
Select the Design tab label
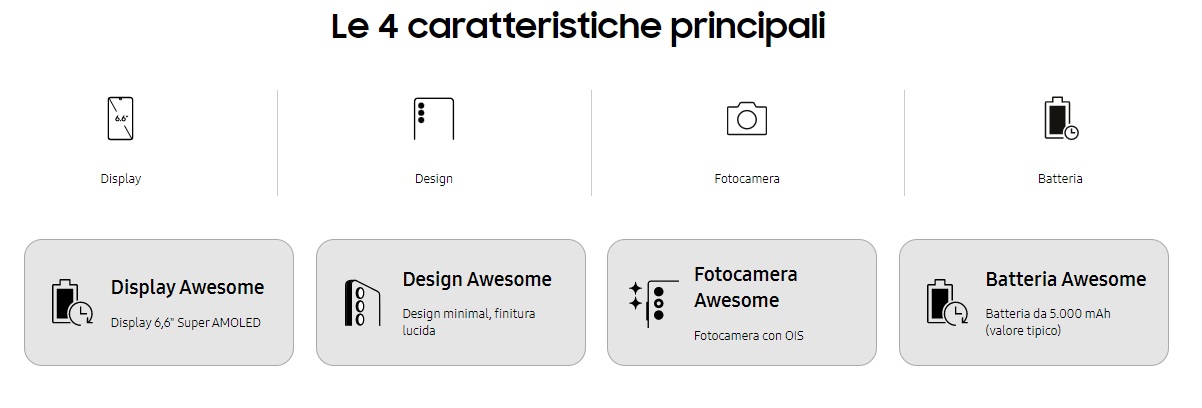click(x=434, y=179)
